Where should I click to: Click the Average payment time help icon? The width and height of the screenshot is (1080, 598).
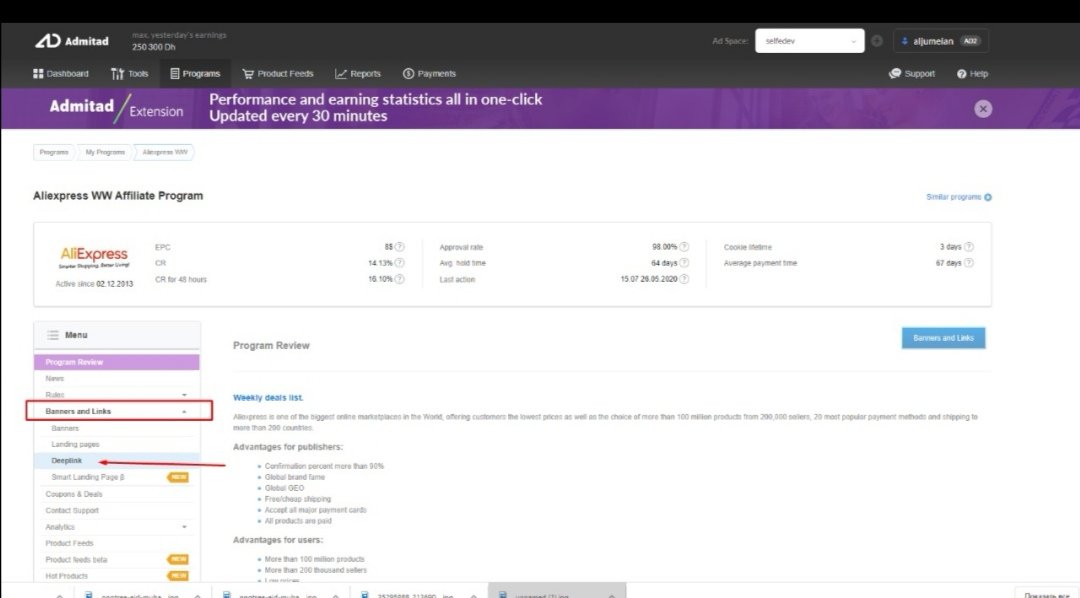968,262
